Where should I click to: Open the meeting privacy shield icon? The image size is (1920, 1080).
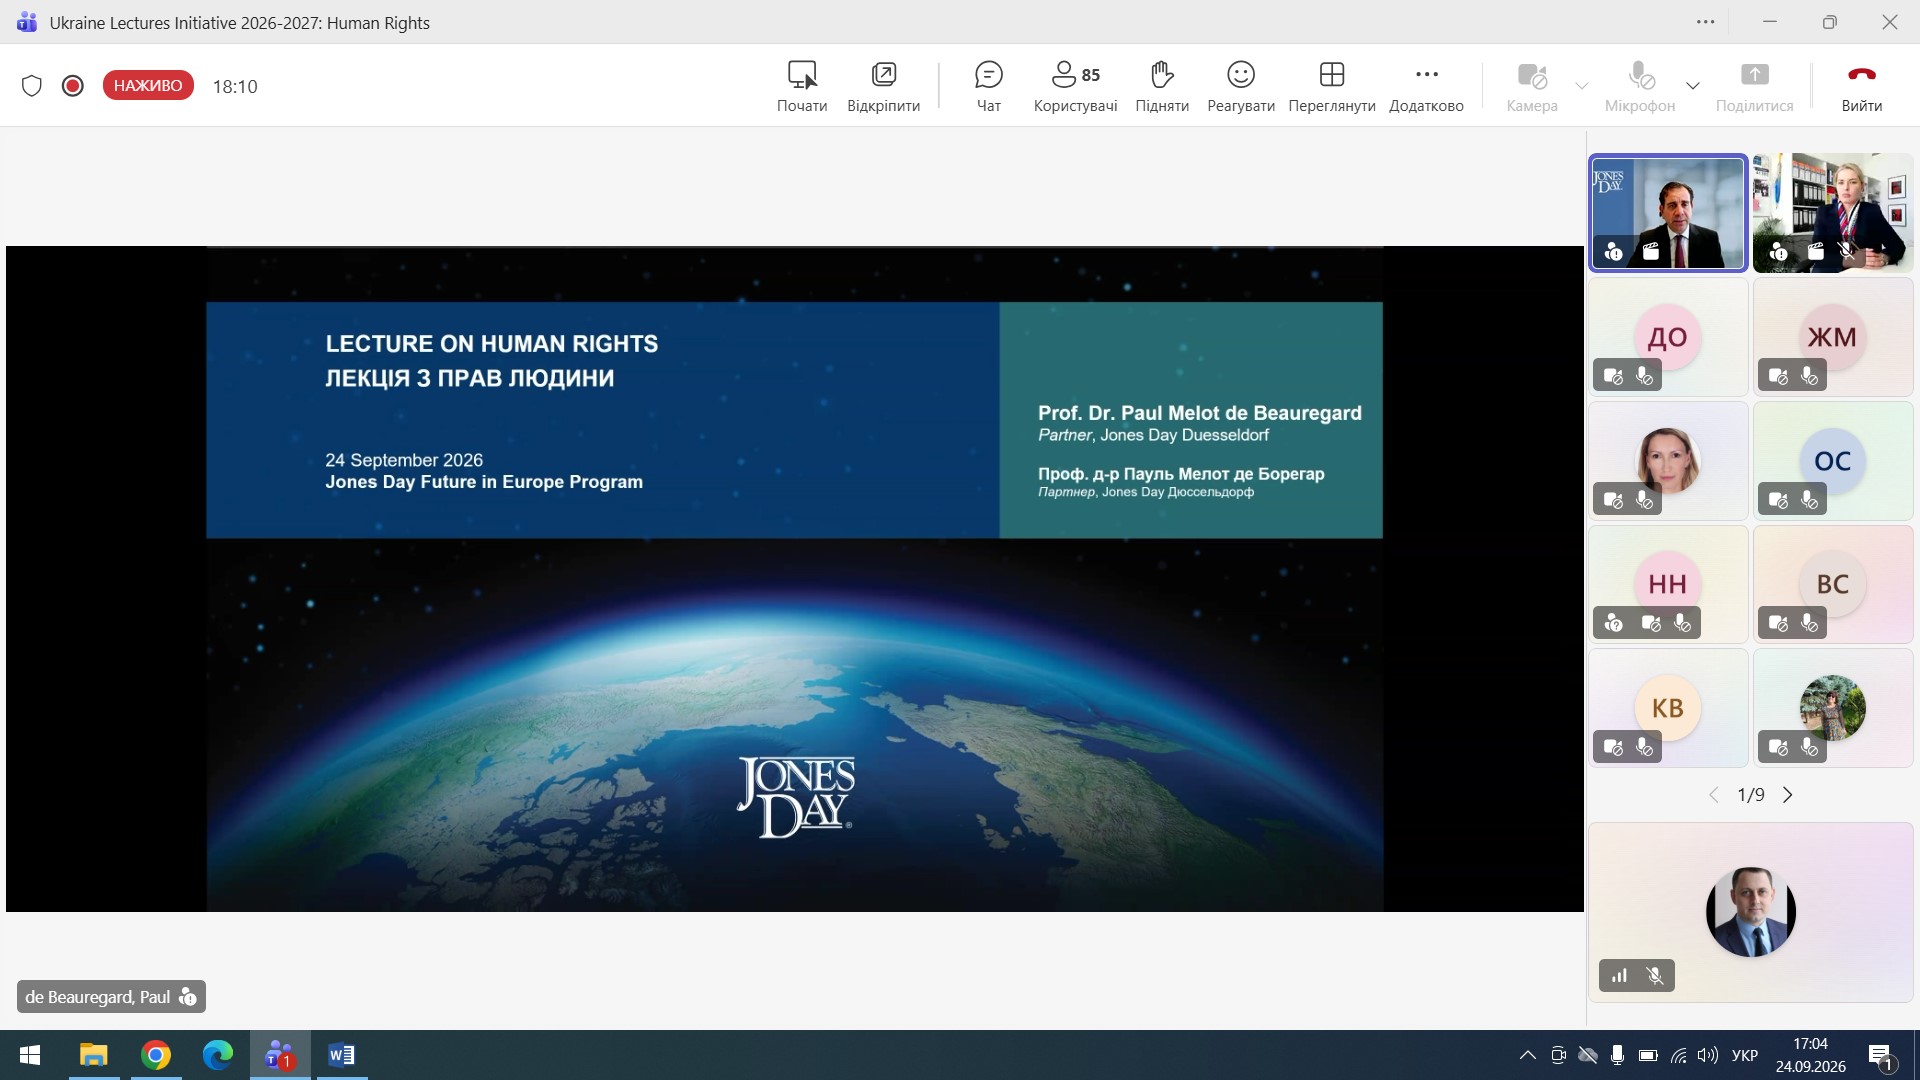point(32,86)
